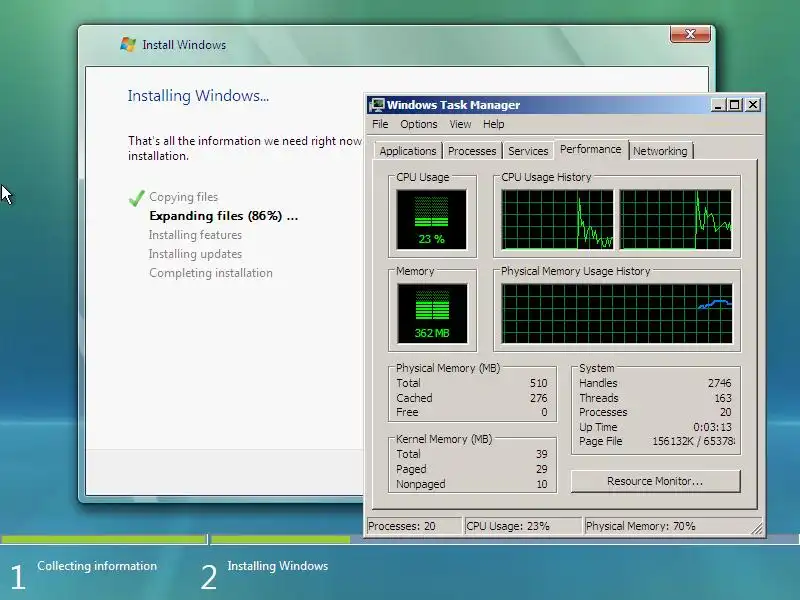Click 'Processes: 20' in the status bar
The width and height of the screenshot is (800, 600).
click(402, 526)
